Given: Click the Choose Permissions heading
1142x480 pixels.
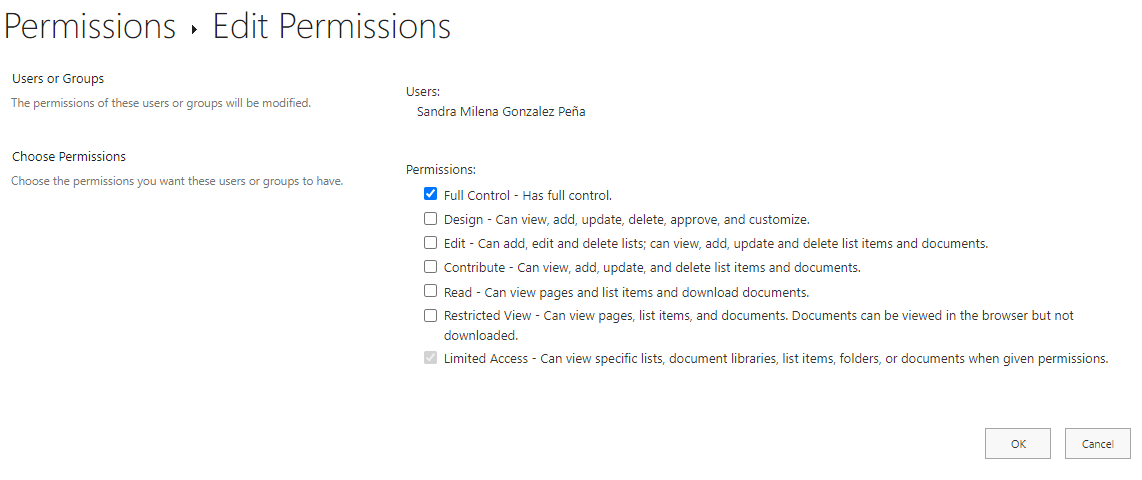Looking at the screenshot, I should 69,156.
